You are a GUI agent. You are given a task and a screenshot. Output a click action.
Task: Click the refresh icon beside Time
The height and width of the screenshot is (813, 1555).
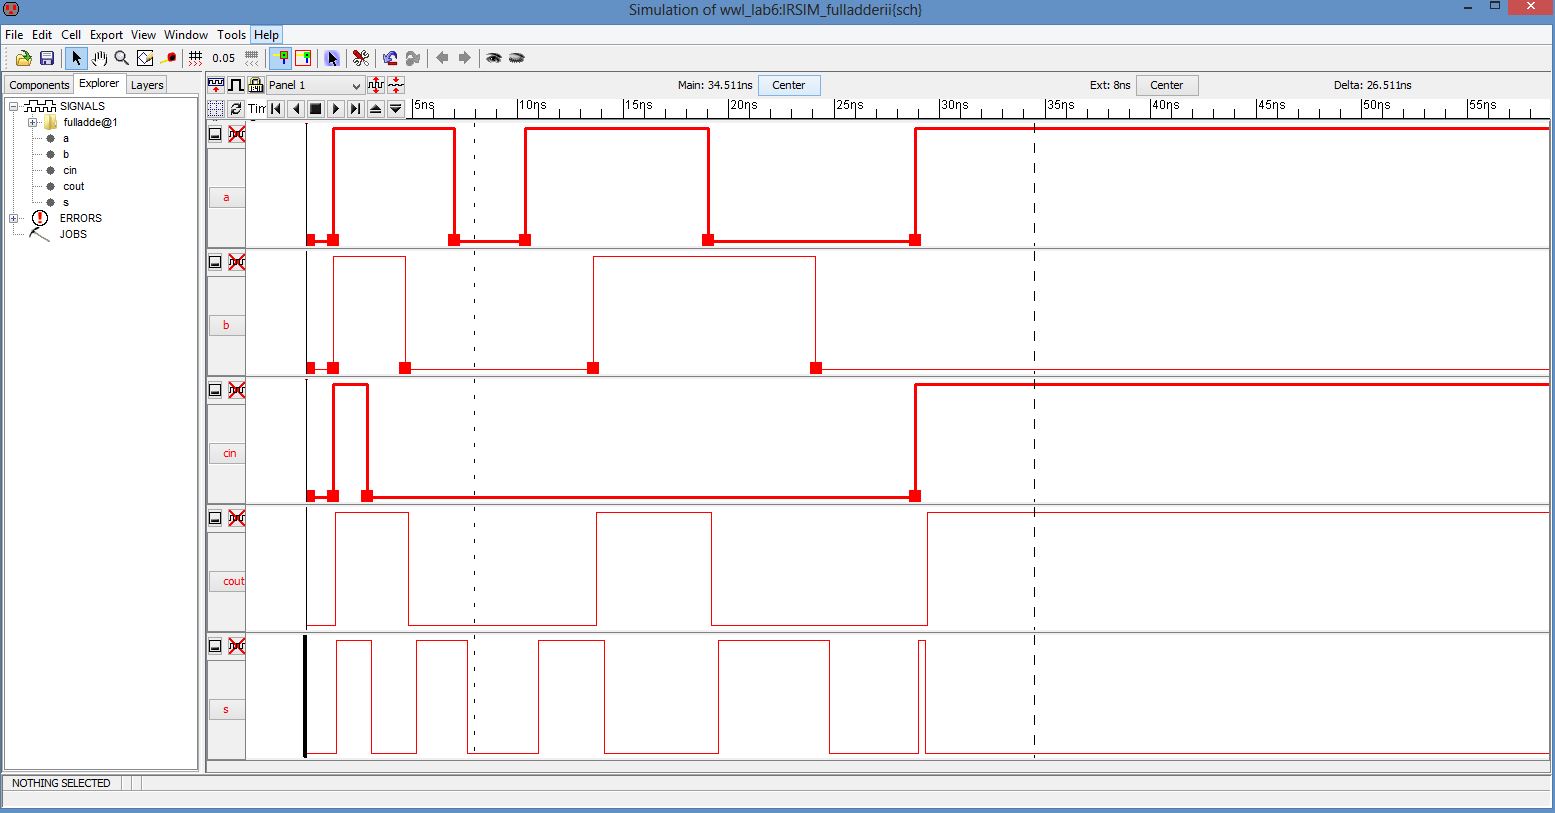click(236, 108)
